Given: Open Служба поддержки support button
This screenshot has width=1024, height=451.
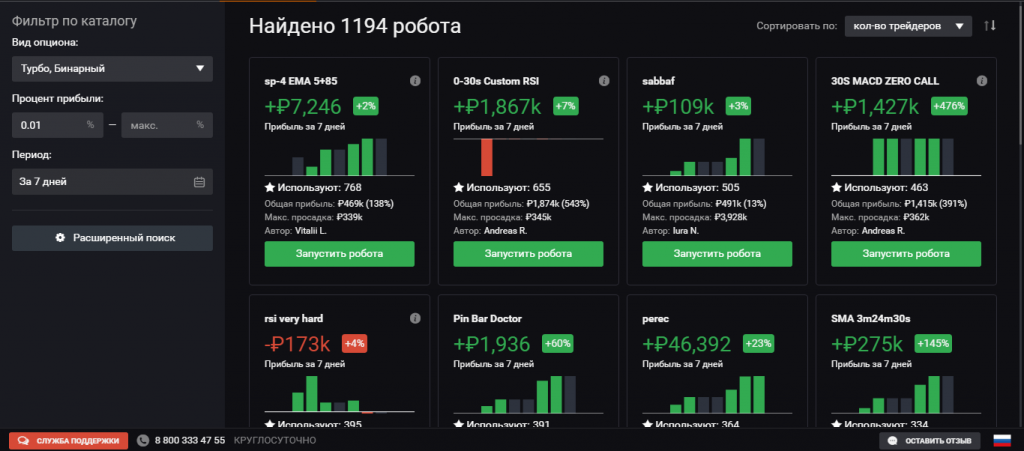Looking at the screenshot, I should pyautogui.click(x=69, y=441).
